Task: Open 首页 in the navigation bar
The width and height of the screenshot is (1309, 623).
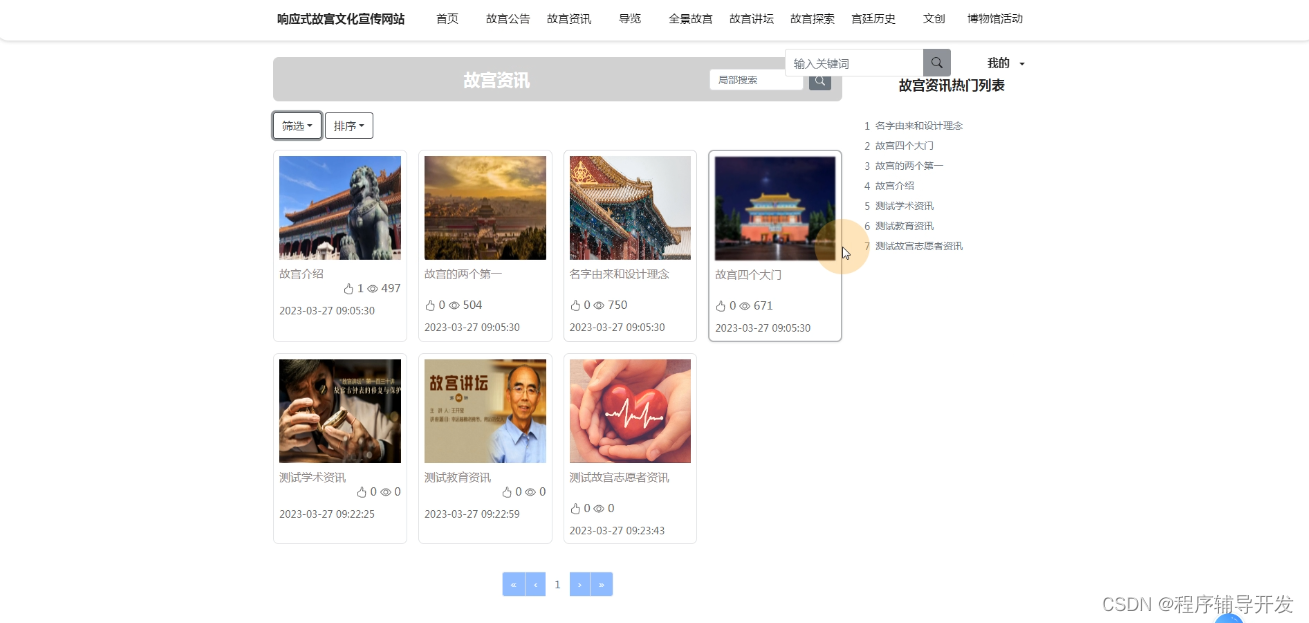Action: [x=447, y=19]
